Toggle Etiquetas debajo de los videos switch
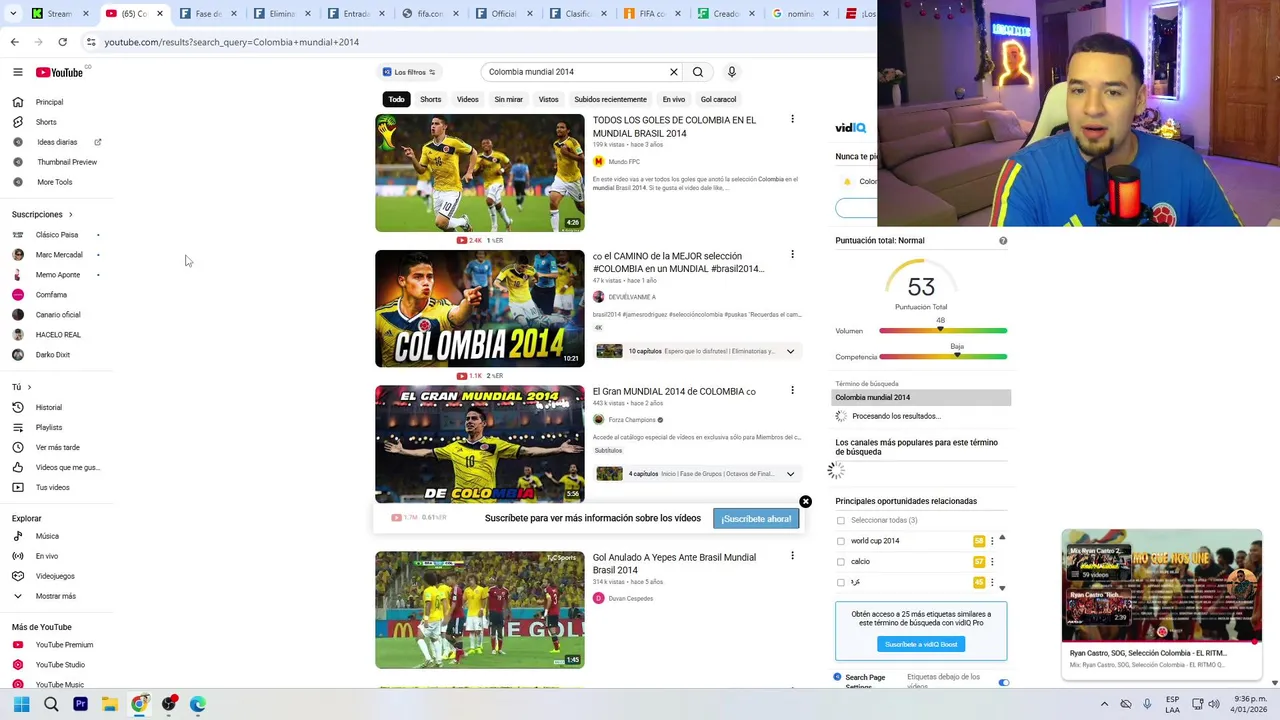 (1003, 682)
